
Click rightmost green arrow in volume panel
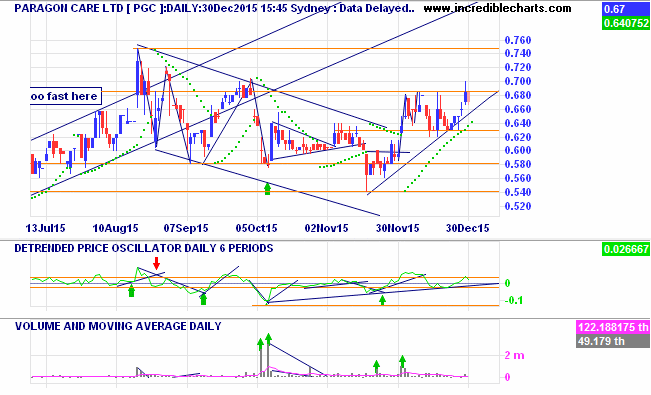pyautogui.click(x=402, y=361)
